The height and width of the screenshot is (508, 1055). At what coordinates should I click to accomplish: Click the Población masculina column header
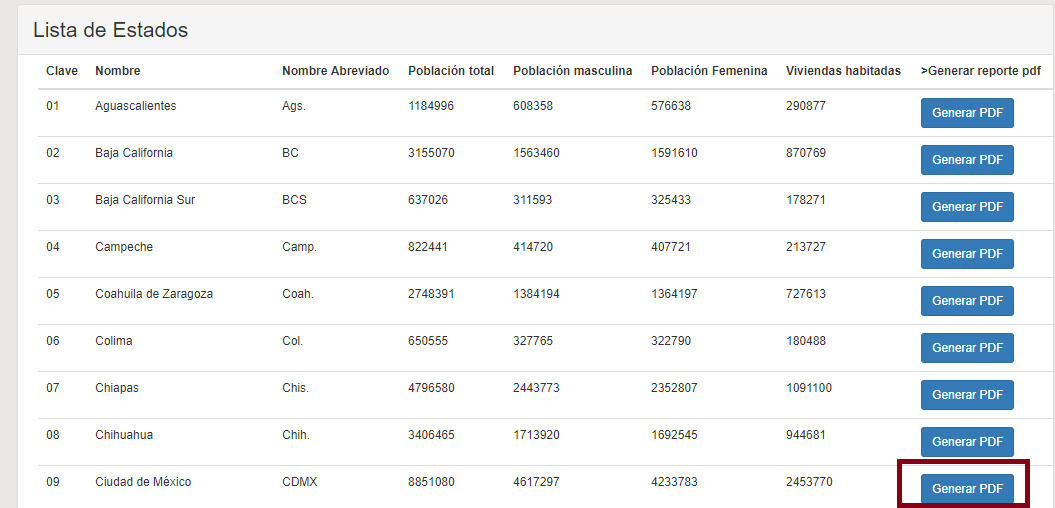point(573,71)
